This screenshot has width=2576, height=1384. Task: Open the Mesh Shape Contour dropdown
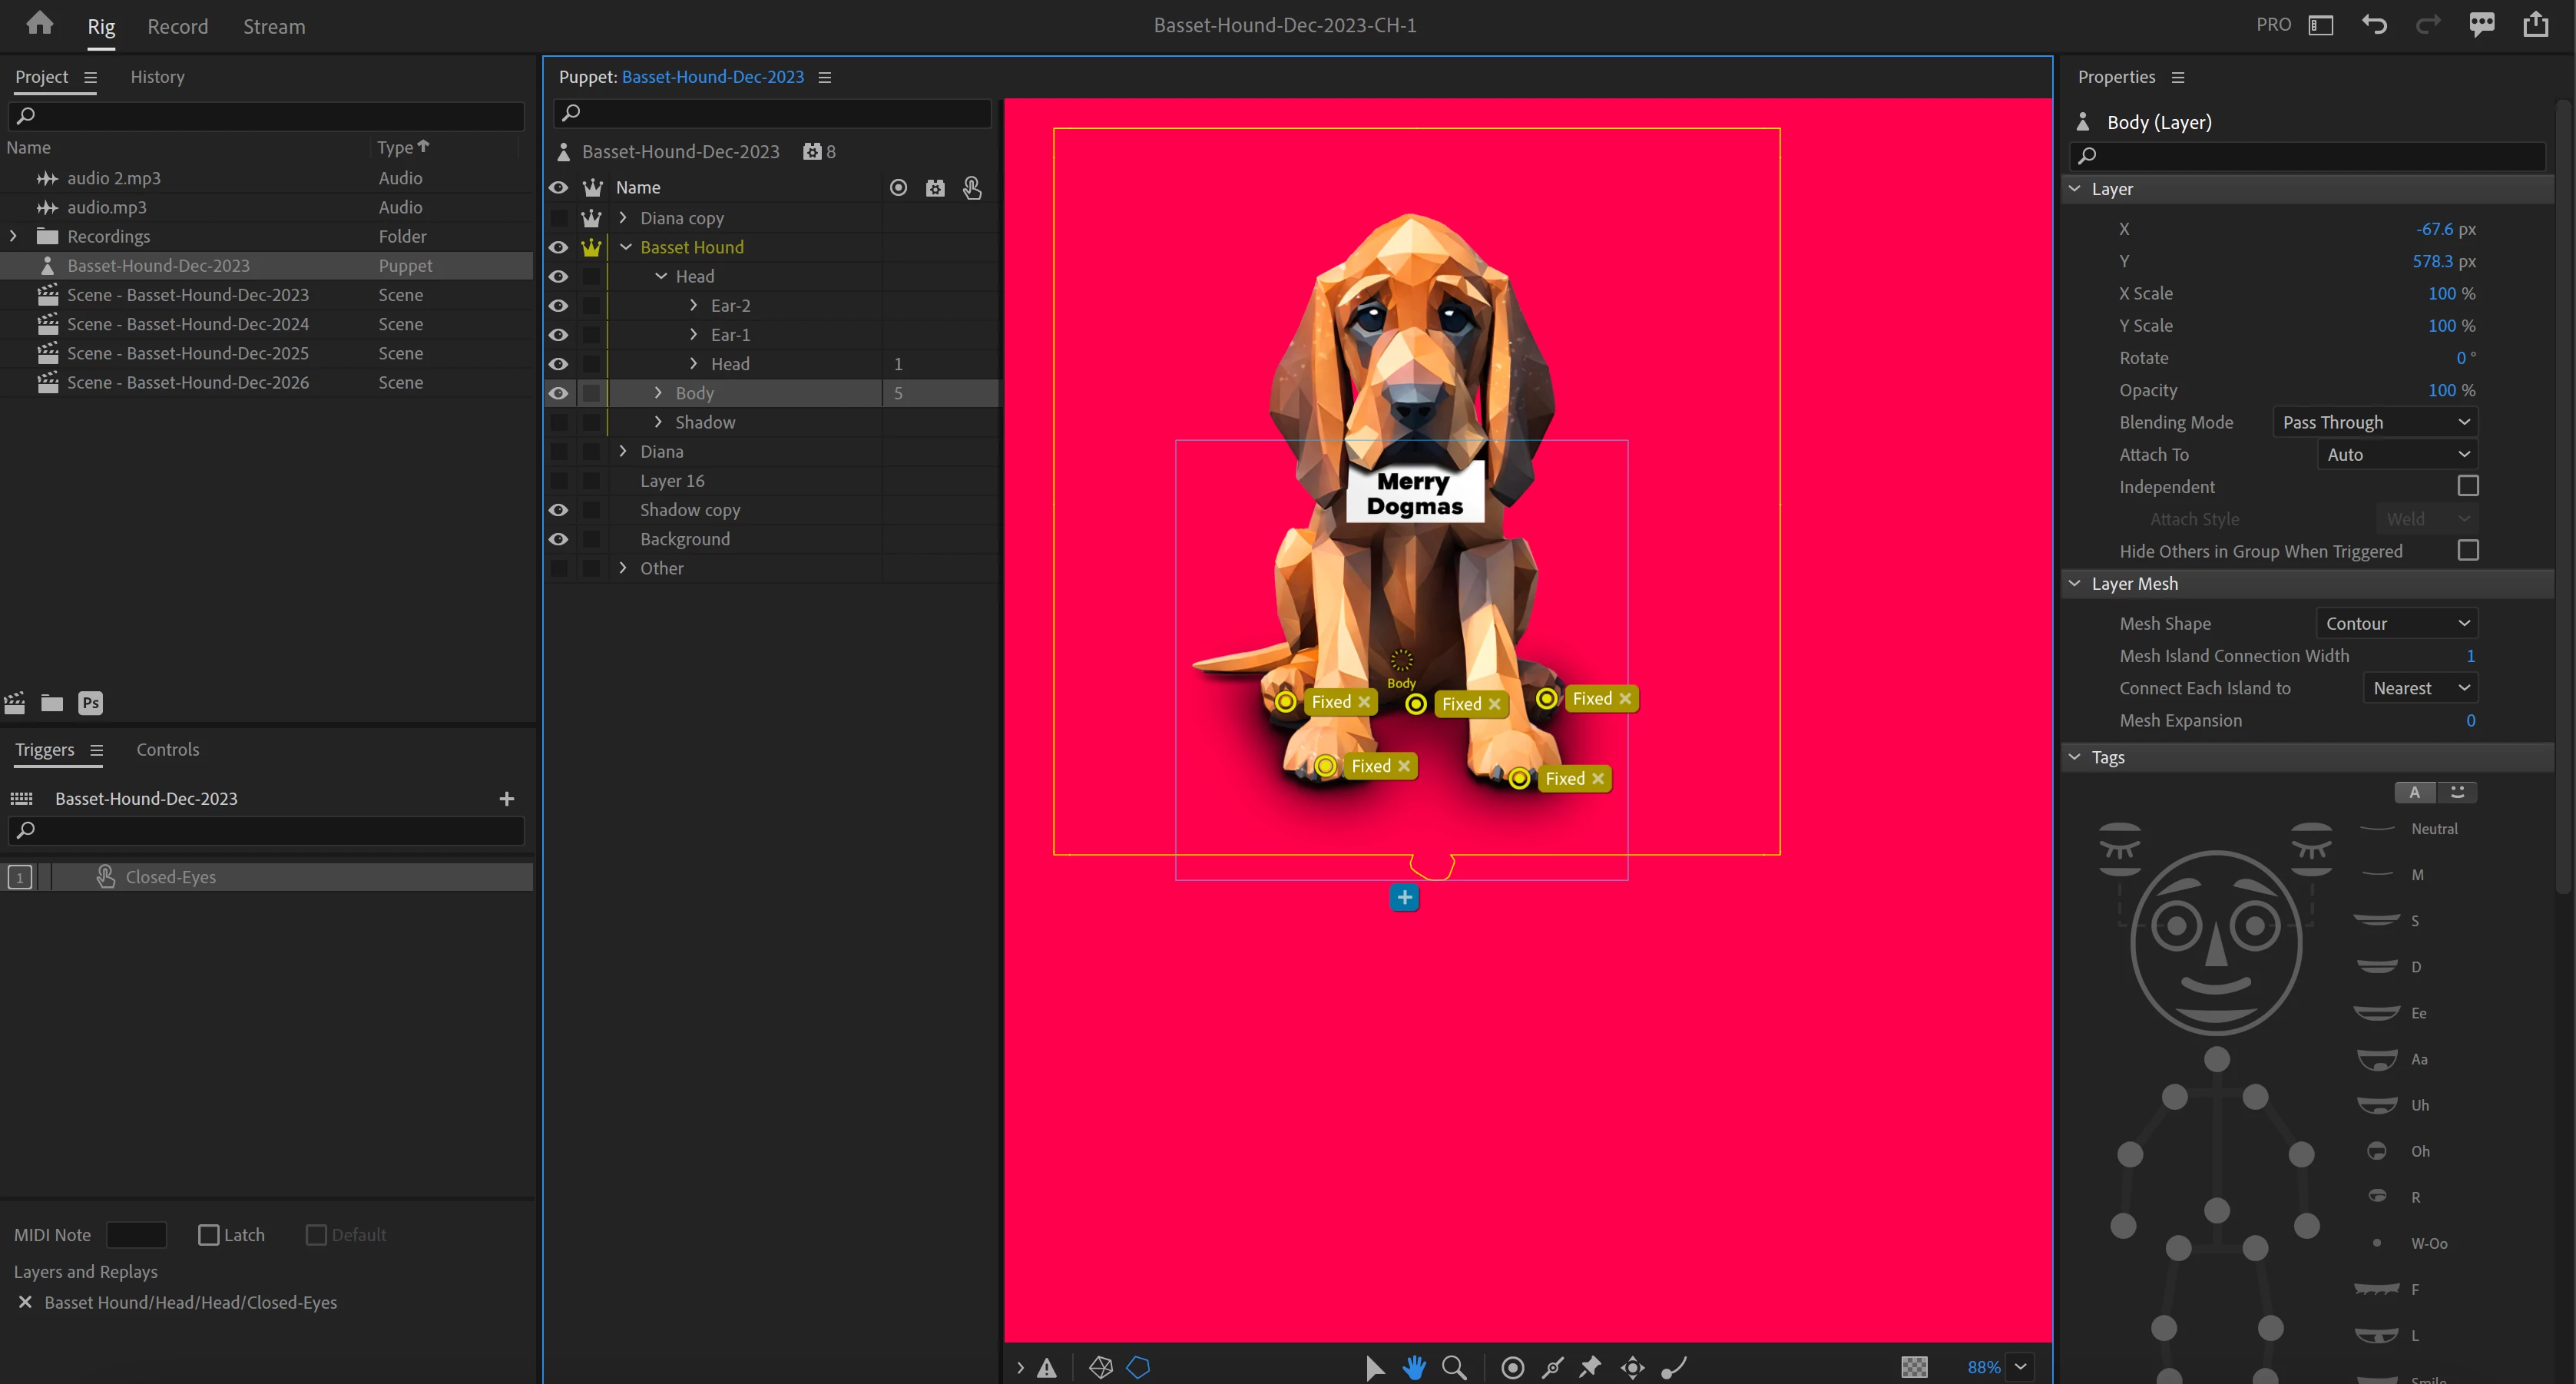[2396, 623]
